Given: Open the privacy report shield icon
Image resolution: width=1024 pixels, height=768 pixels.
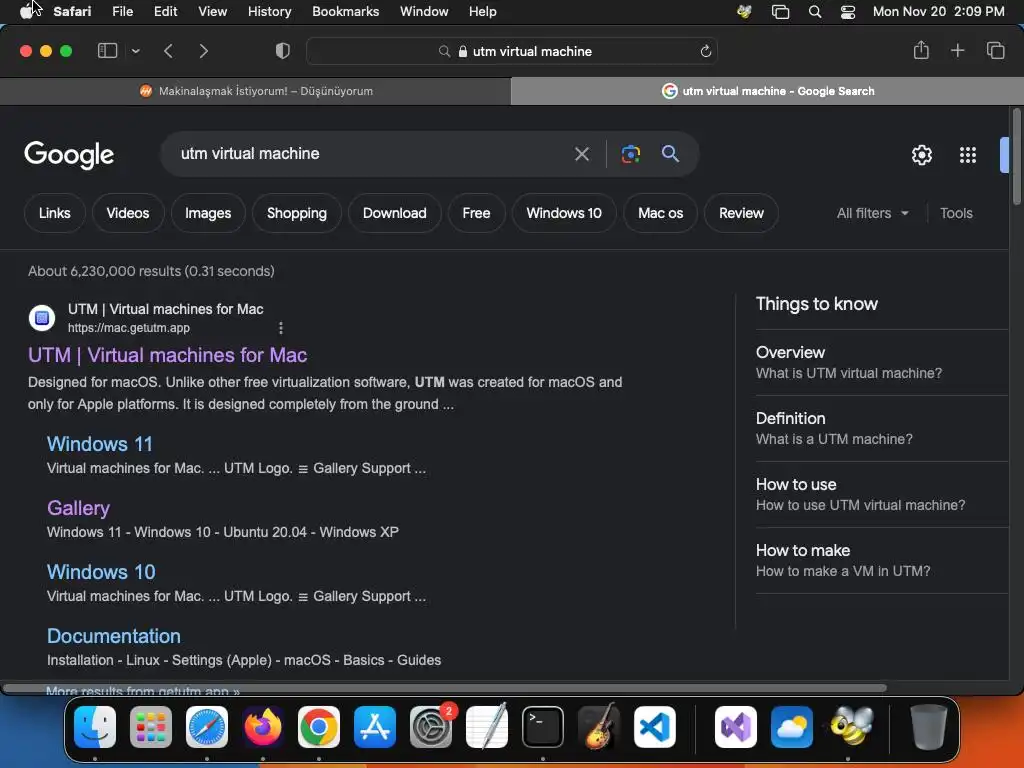Looking at the screenshot, I should click(x=283, y=51).
